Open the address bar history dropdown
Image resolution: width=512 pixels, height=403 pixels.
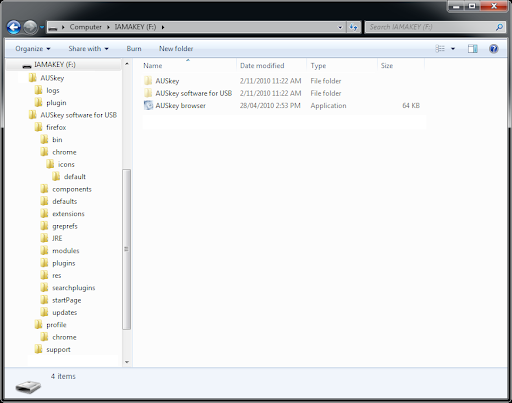click(340, 27)
